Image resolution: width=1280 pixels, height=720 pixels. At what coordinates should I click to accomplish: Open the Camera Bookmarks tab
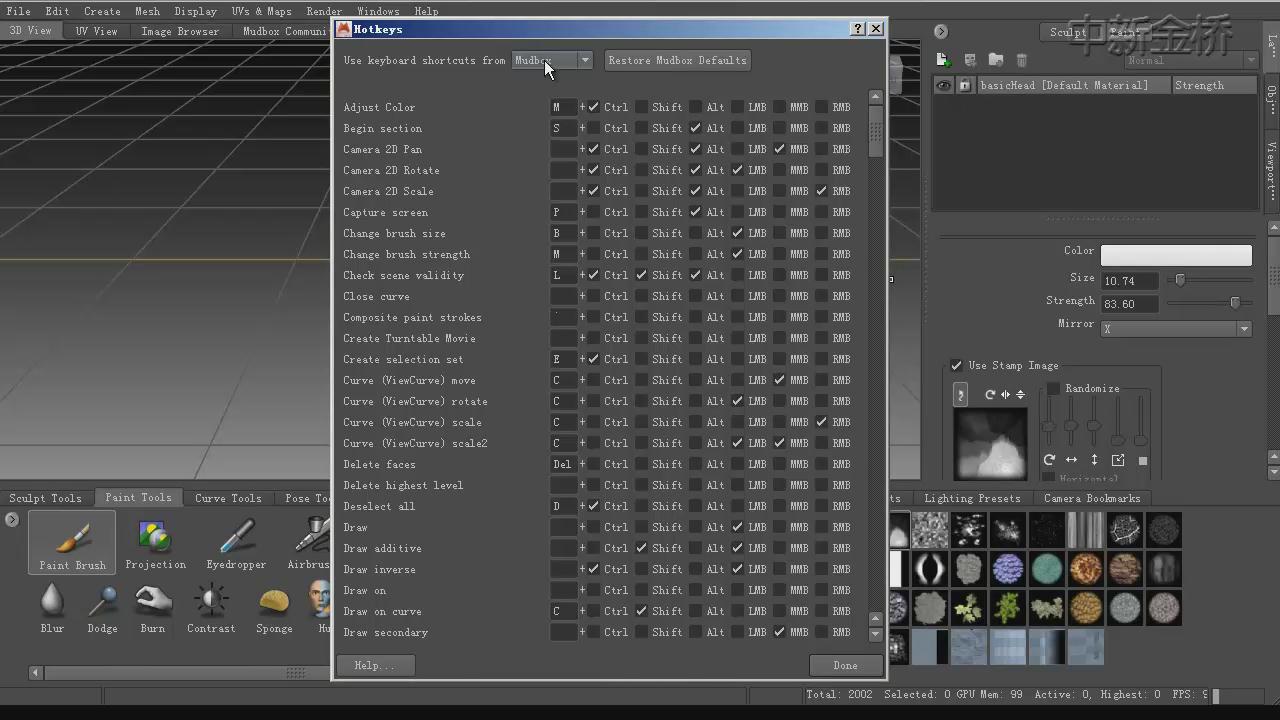(1090, 498)
